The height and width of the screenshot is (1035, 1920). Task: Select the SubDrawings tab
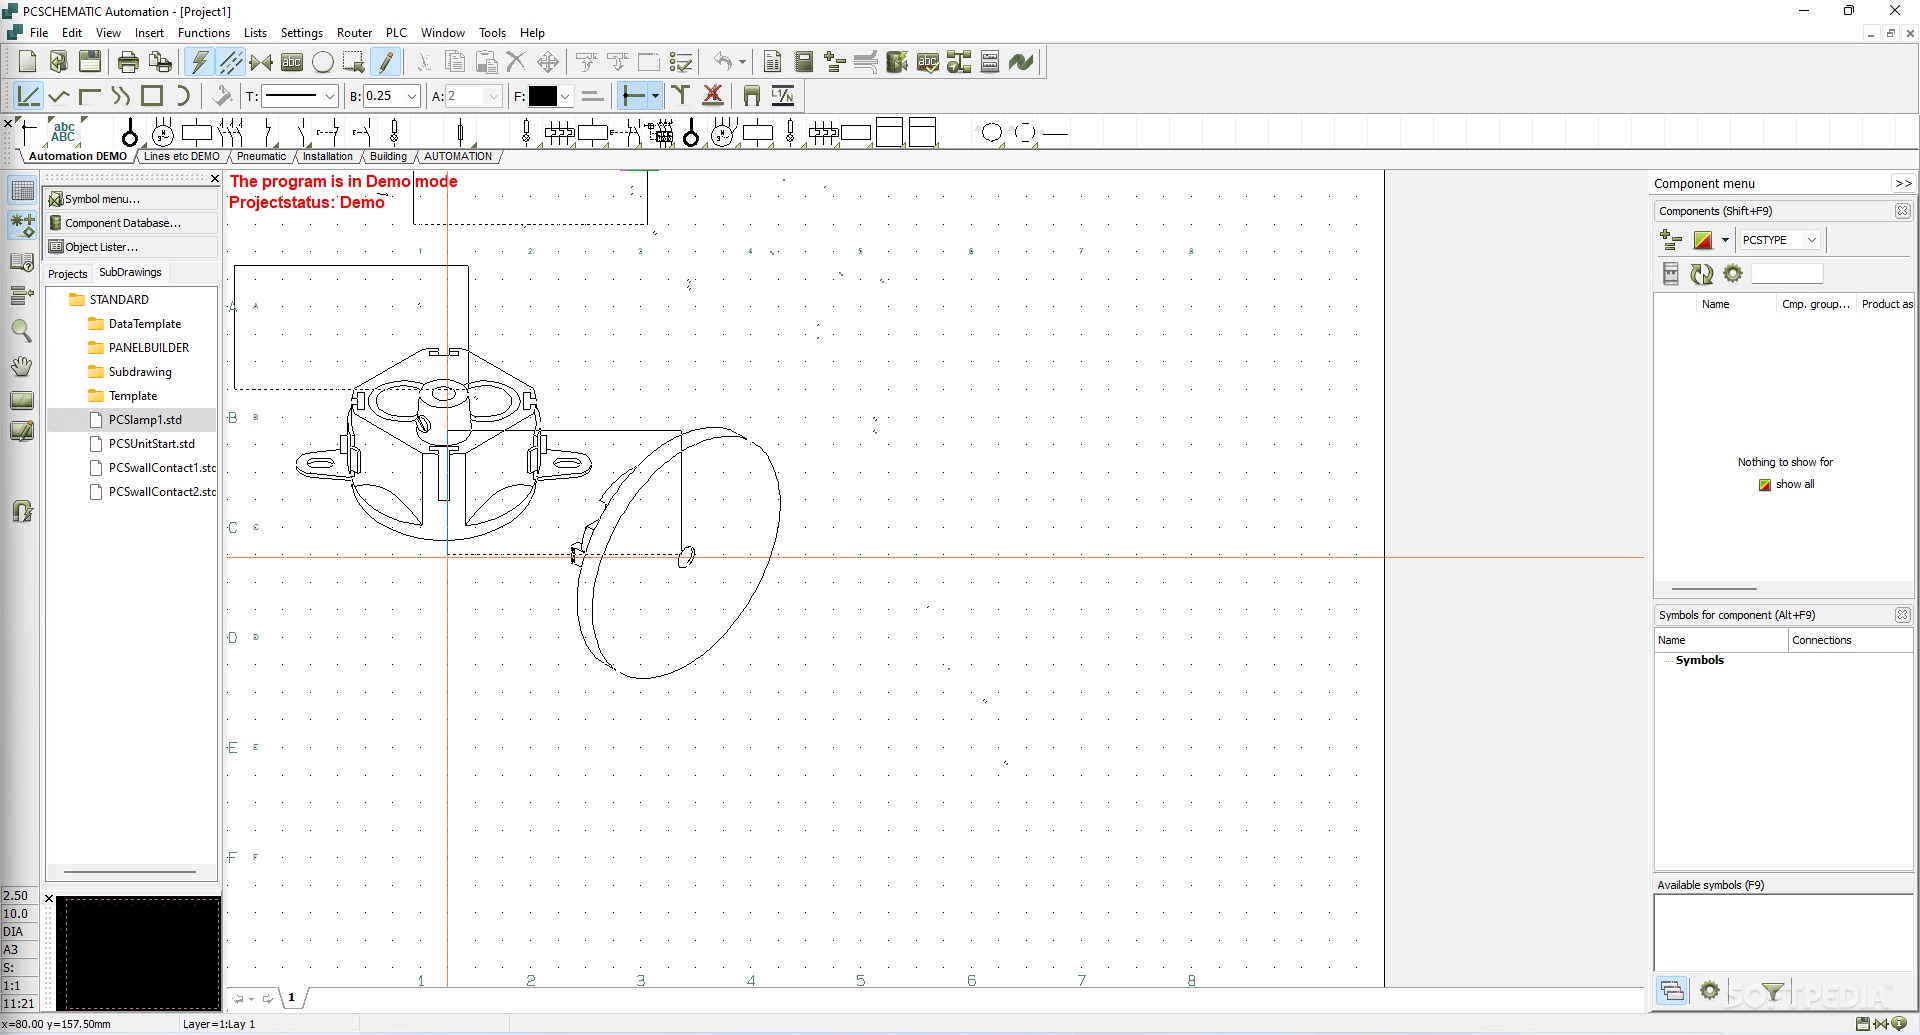point(130,272)
